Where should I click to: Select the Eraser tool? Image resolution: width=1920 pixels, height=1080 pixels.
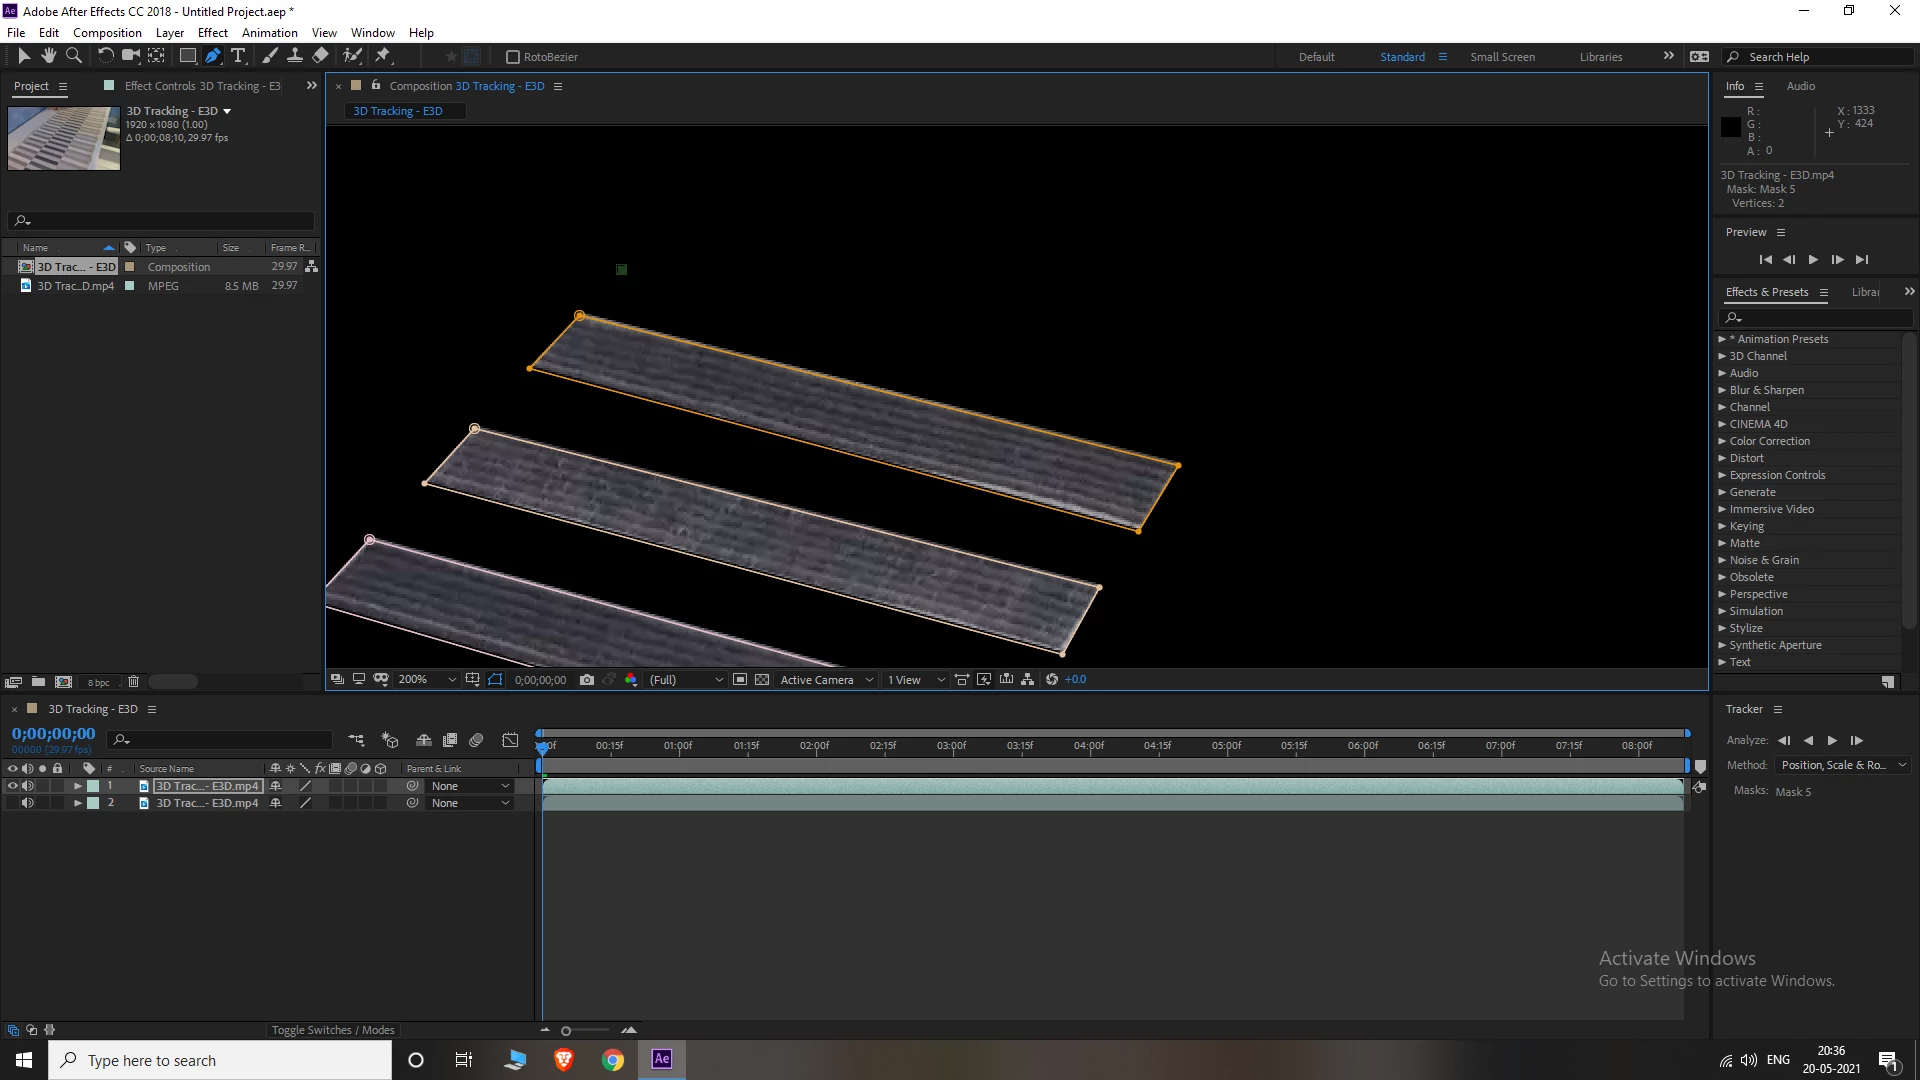click(320, 56)
